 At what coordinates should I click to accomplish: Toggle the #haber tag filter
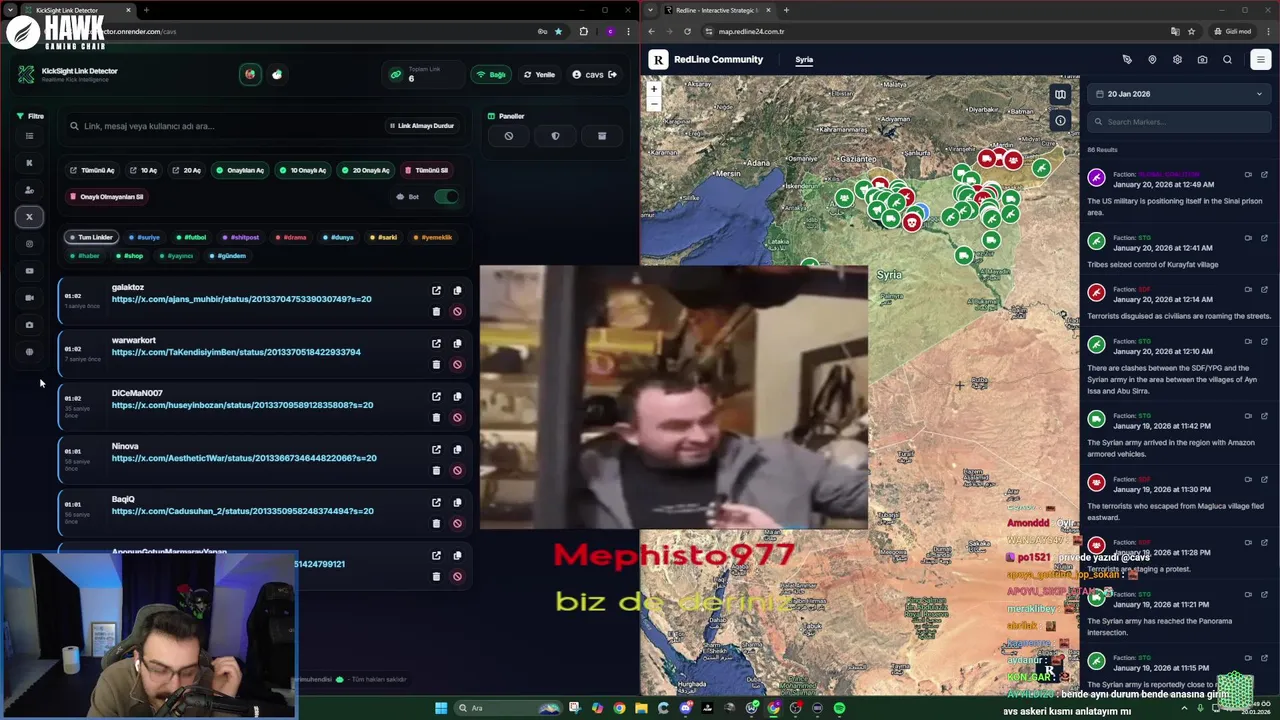point(85,256)
